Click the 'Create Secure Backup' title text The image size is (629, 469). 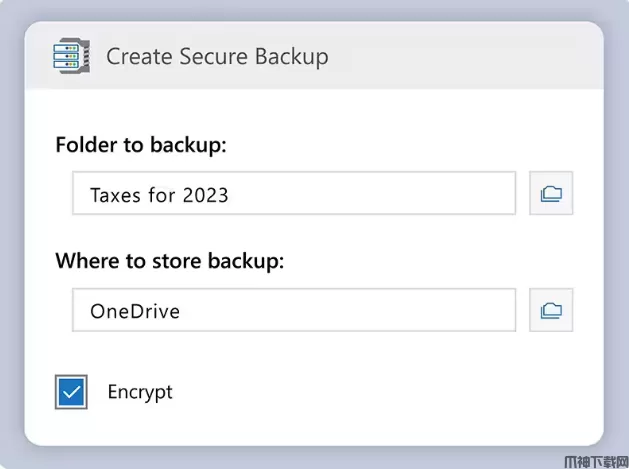[217, 57]
